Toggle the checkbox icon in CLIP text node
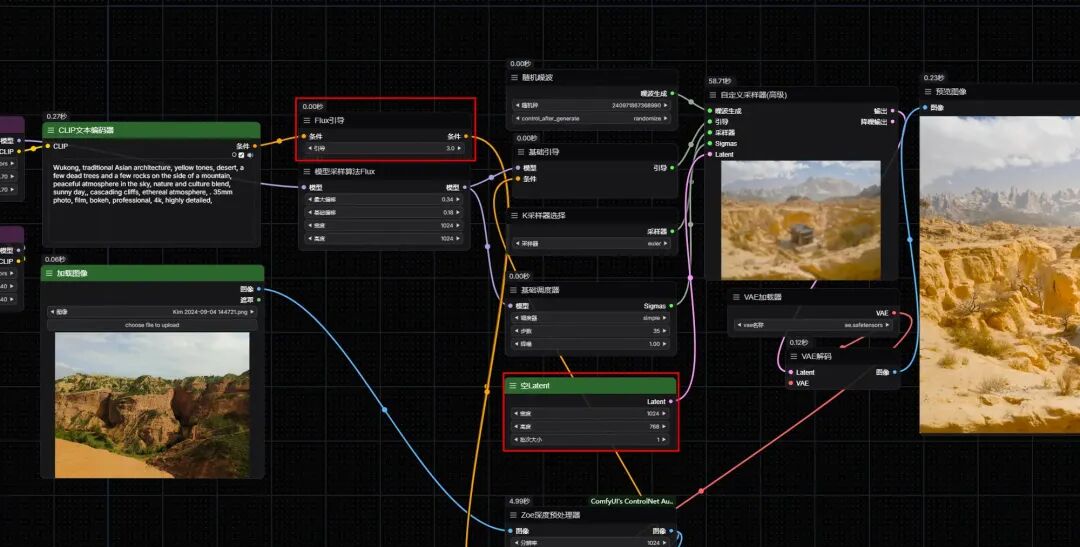This screenshot has height=547, width=1080. tap(242, 155)
